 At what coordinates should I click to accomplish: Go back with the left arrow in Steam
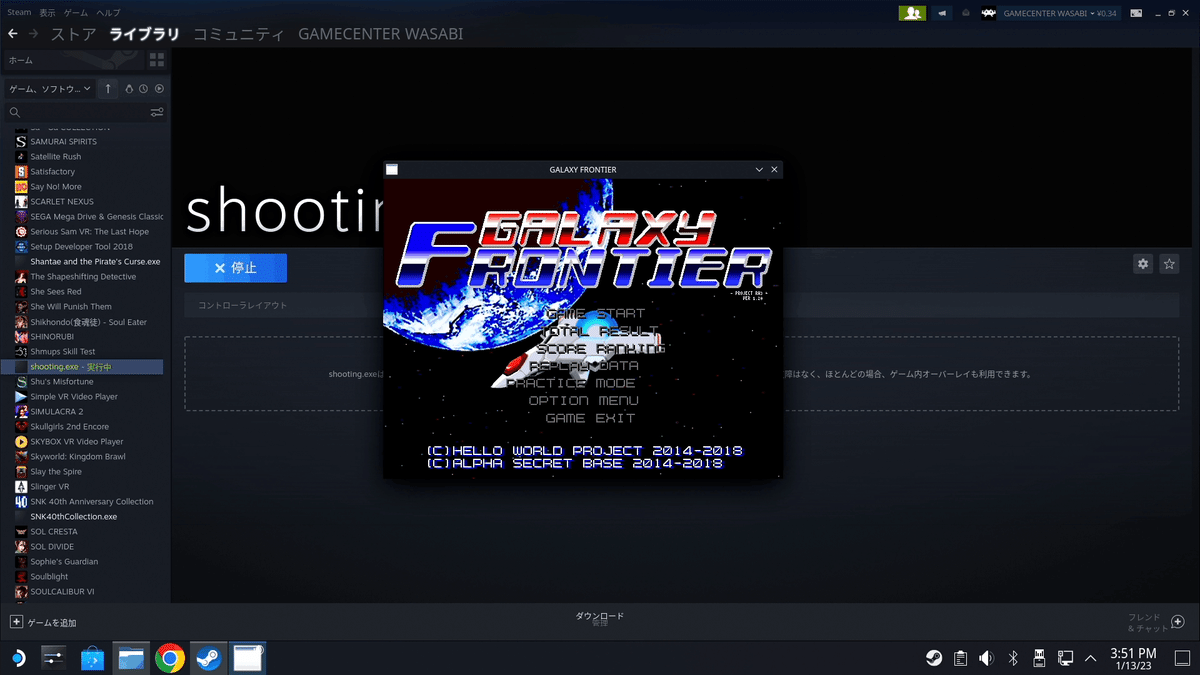coord(12,34)
